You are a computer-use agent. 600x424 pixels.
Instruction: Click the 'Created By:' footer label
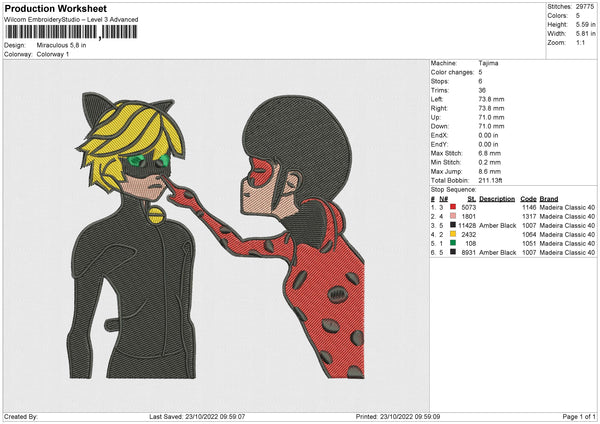tap(21, 416)
